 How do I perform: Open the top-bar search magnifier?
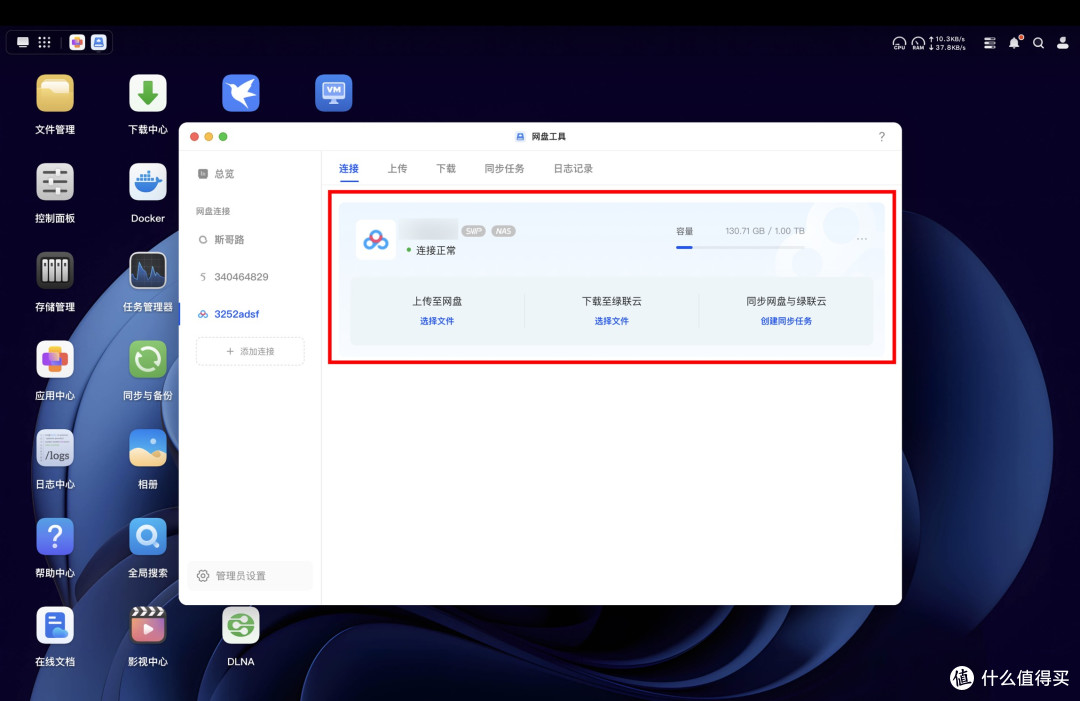pyautogui.click(x=1039, y=43)
